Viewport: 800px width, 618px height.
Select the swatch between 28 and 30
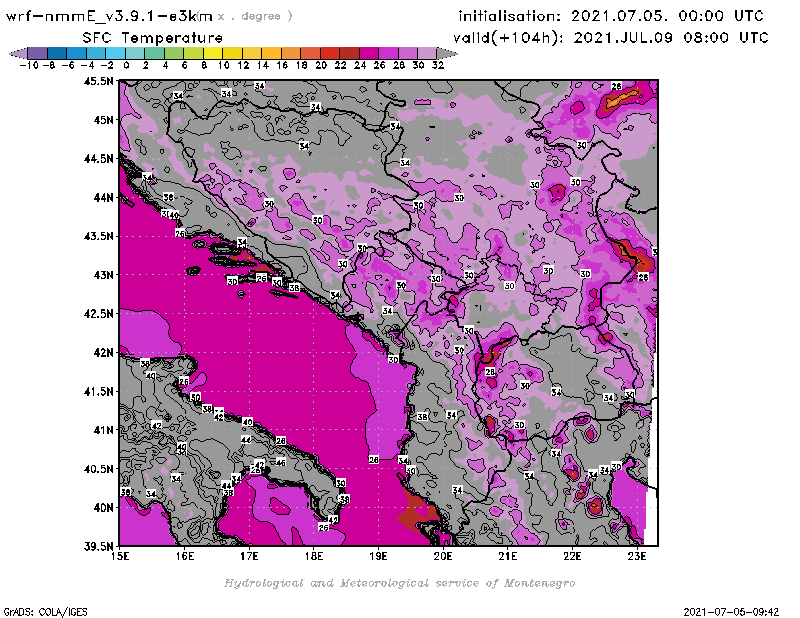click(408, 53)
